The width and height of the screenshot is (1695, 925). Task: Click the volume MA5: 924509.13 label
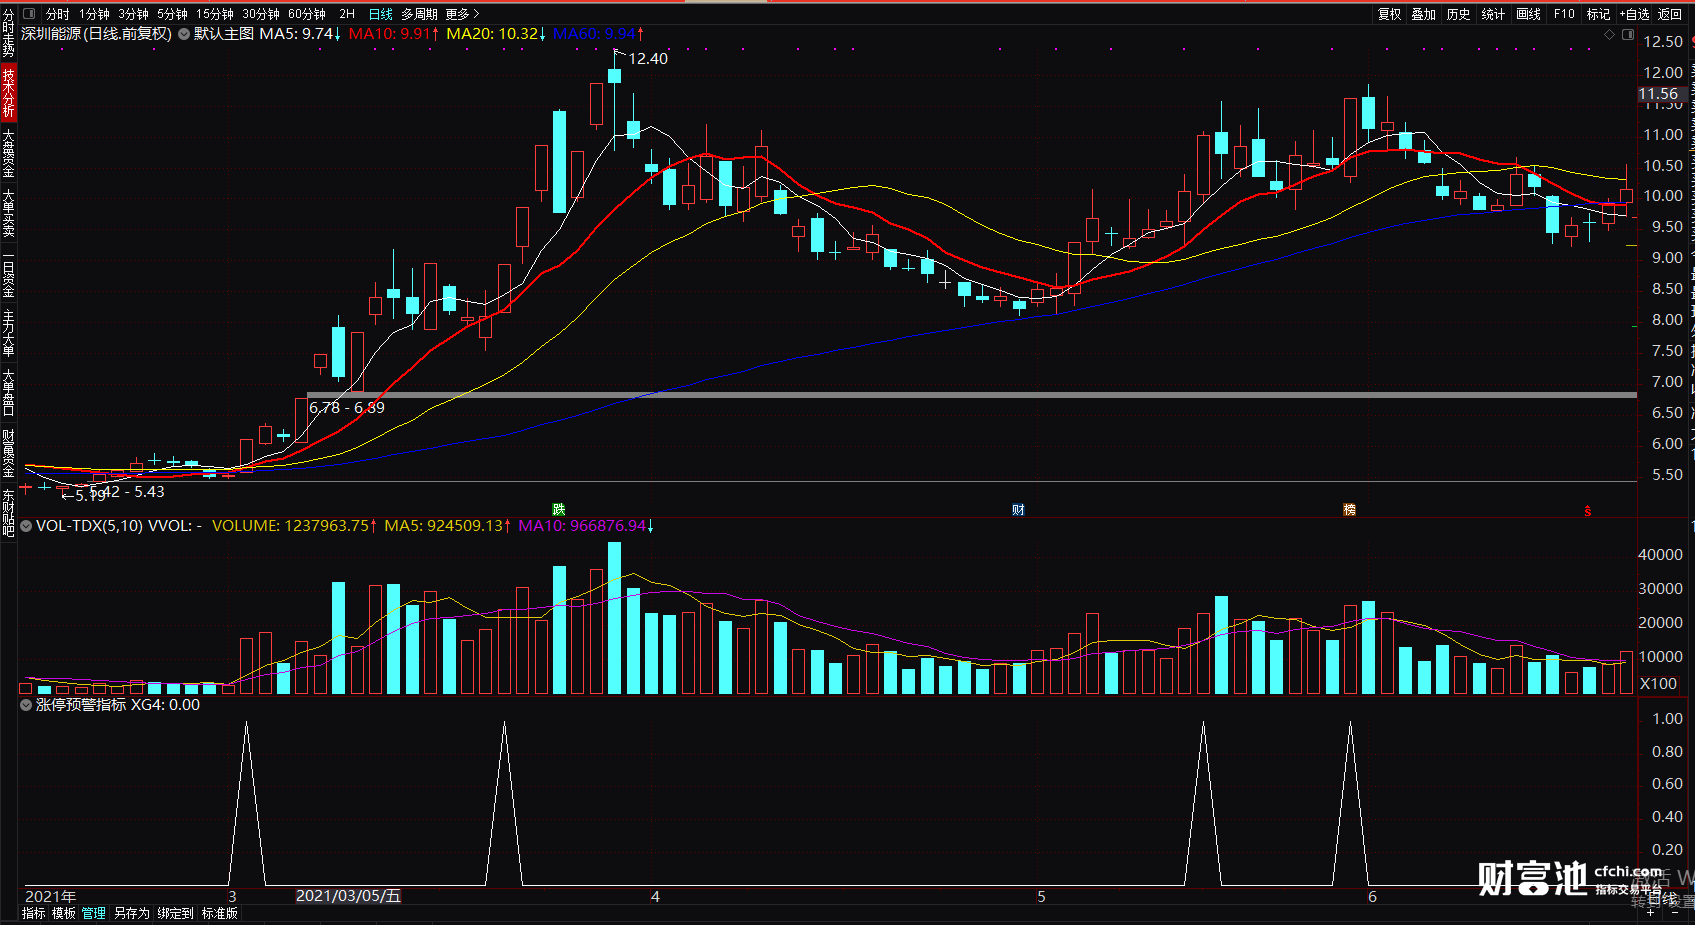pos(448,526)
